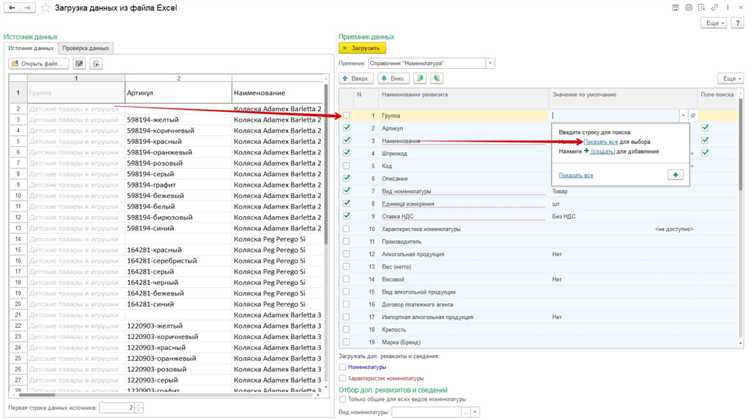750x420 pixels.
Task: Click the Вниз move down button
Action: 393,78
